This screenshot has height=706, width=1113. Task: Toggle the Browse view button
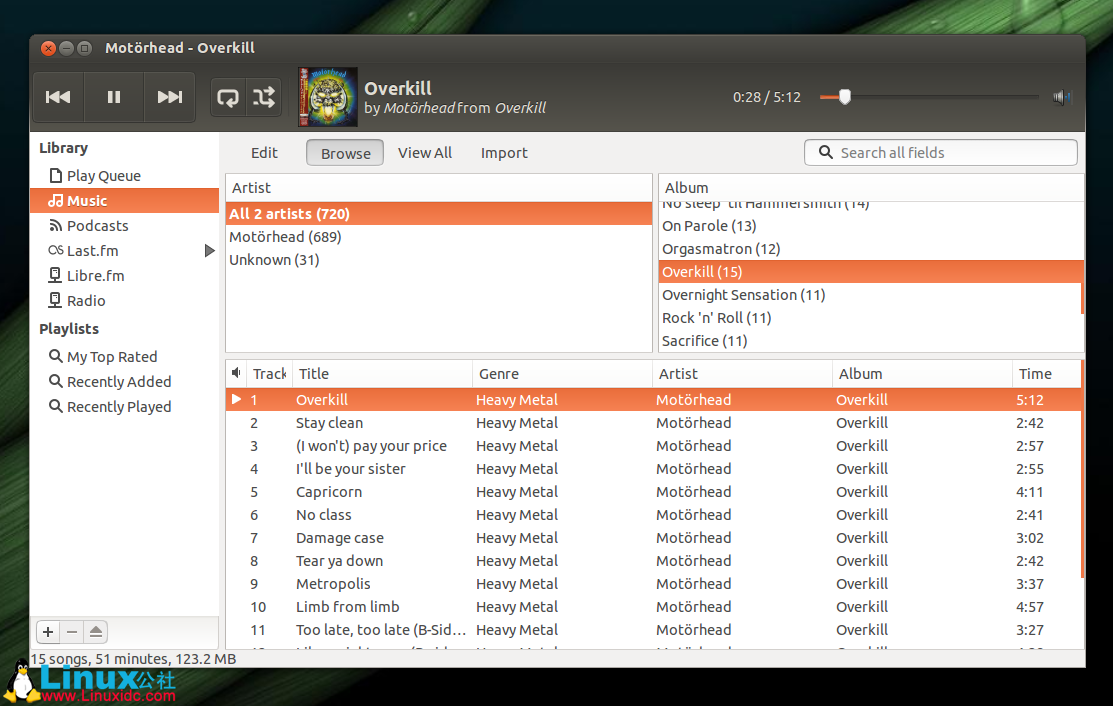click(345, 153)
